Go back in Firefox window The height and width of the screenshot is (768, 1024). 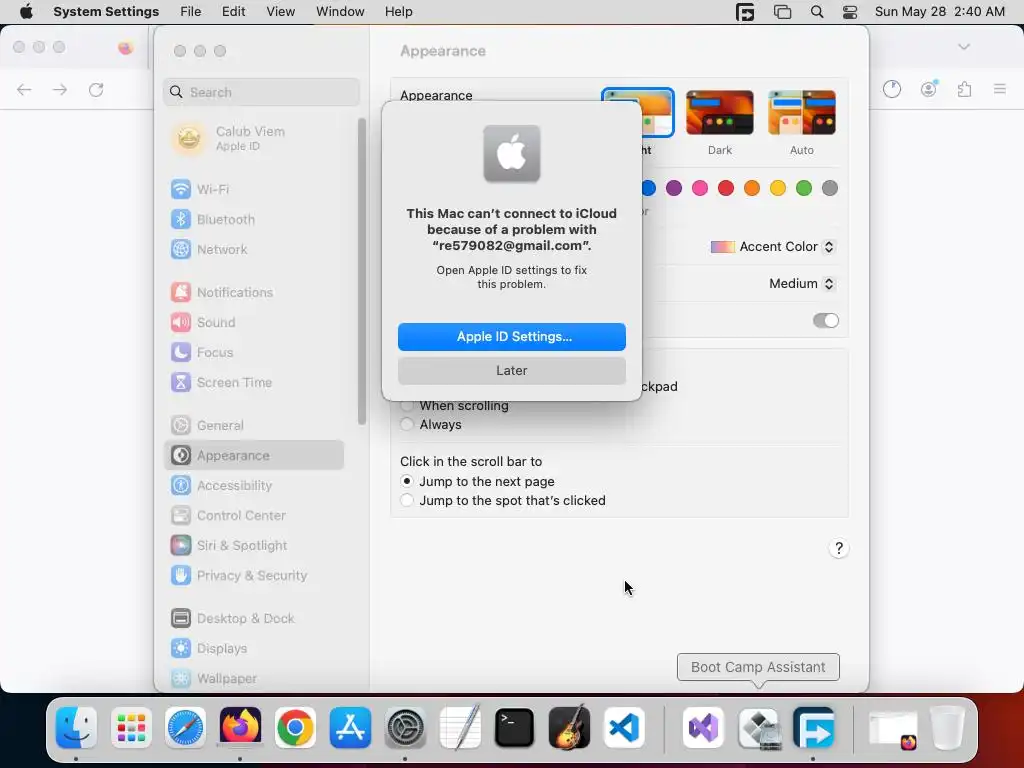24,89
